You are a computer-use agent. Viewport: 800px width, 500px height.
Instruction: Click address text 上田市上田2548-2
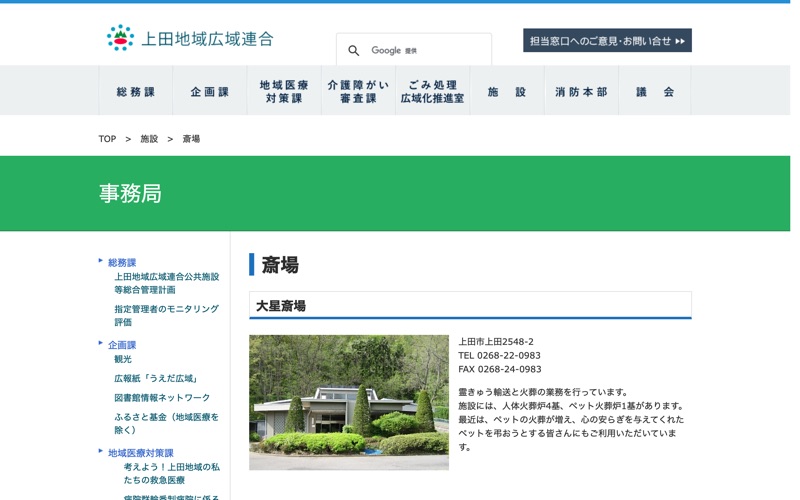click(496, 342)
